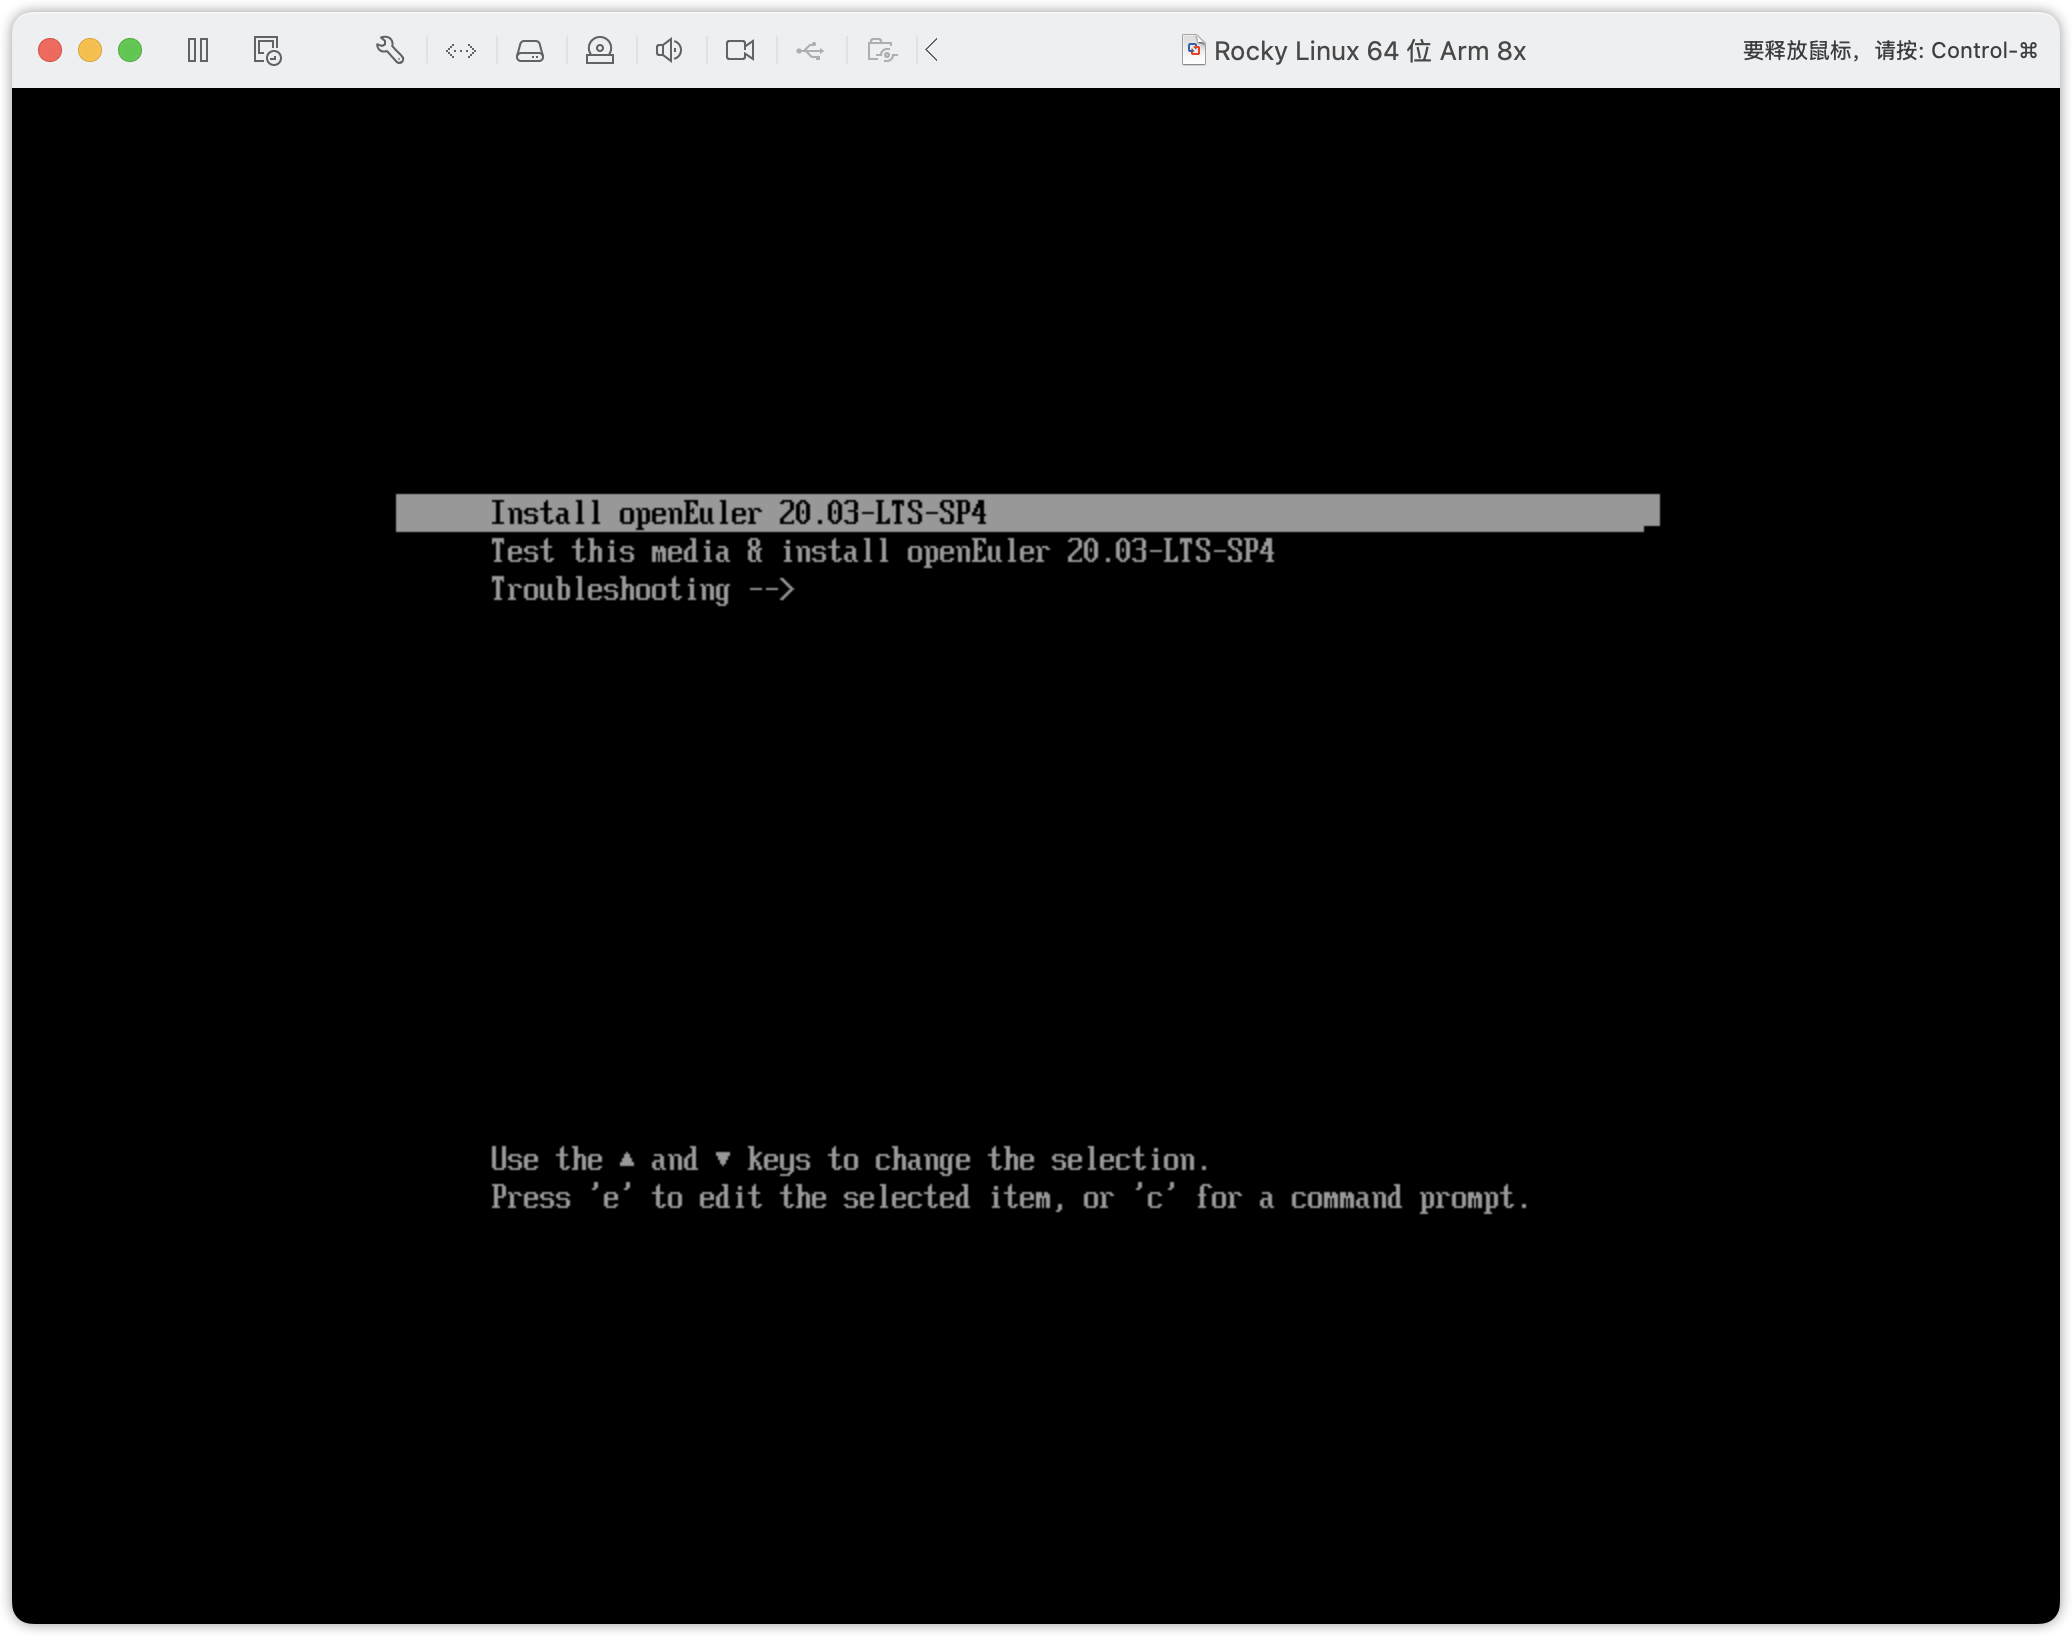Click the hard disk icon
Image resolution: width=2072 pixels, height=1636 pixels.
[530, 50]
